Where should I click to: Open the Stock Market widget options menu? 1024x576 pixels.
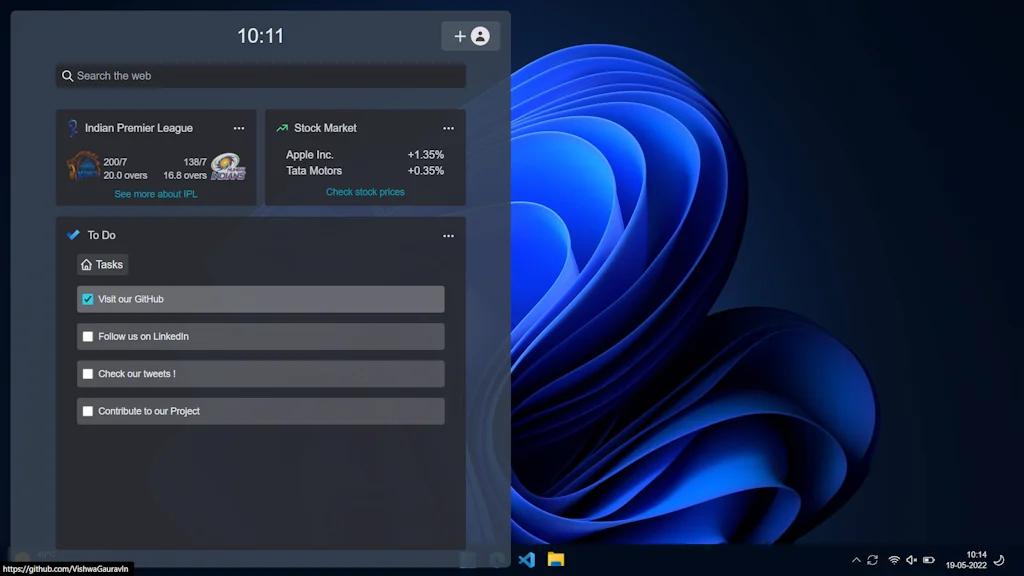tap(448, 128)
